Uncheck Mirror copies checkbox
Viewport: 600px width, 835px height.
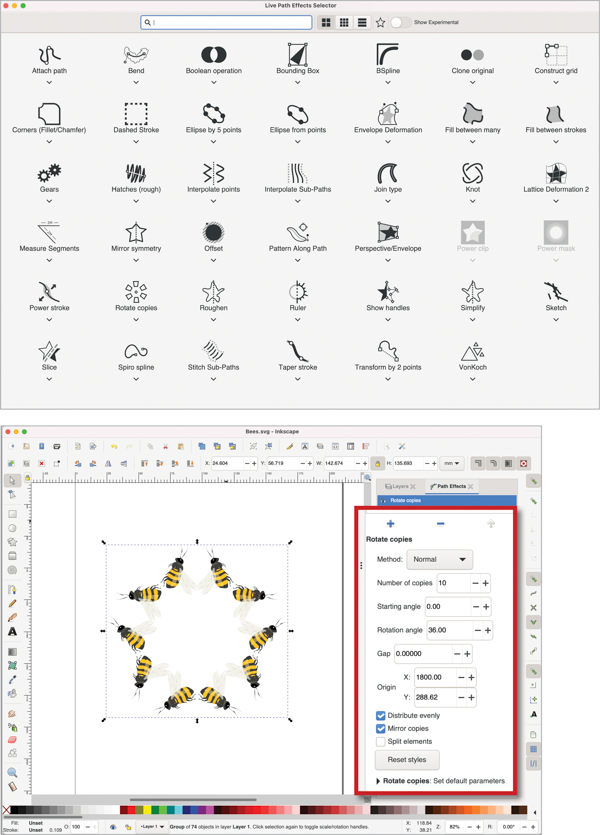381,728
